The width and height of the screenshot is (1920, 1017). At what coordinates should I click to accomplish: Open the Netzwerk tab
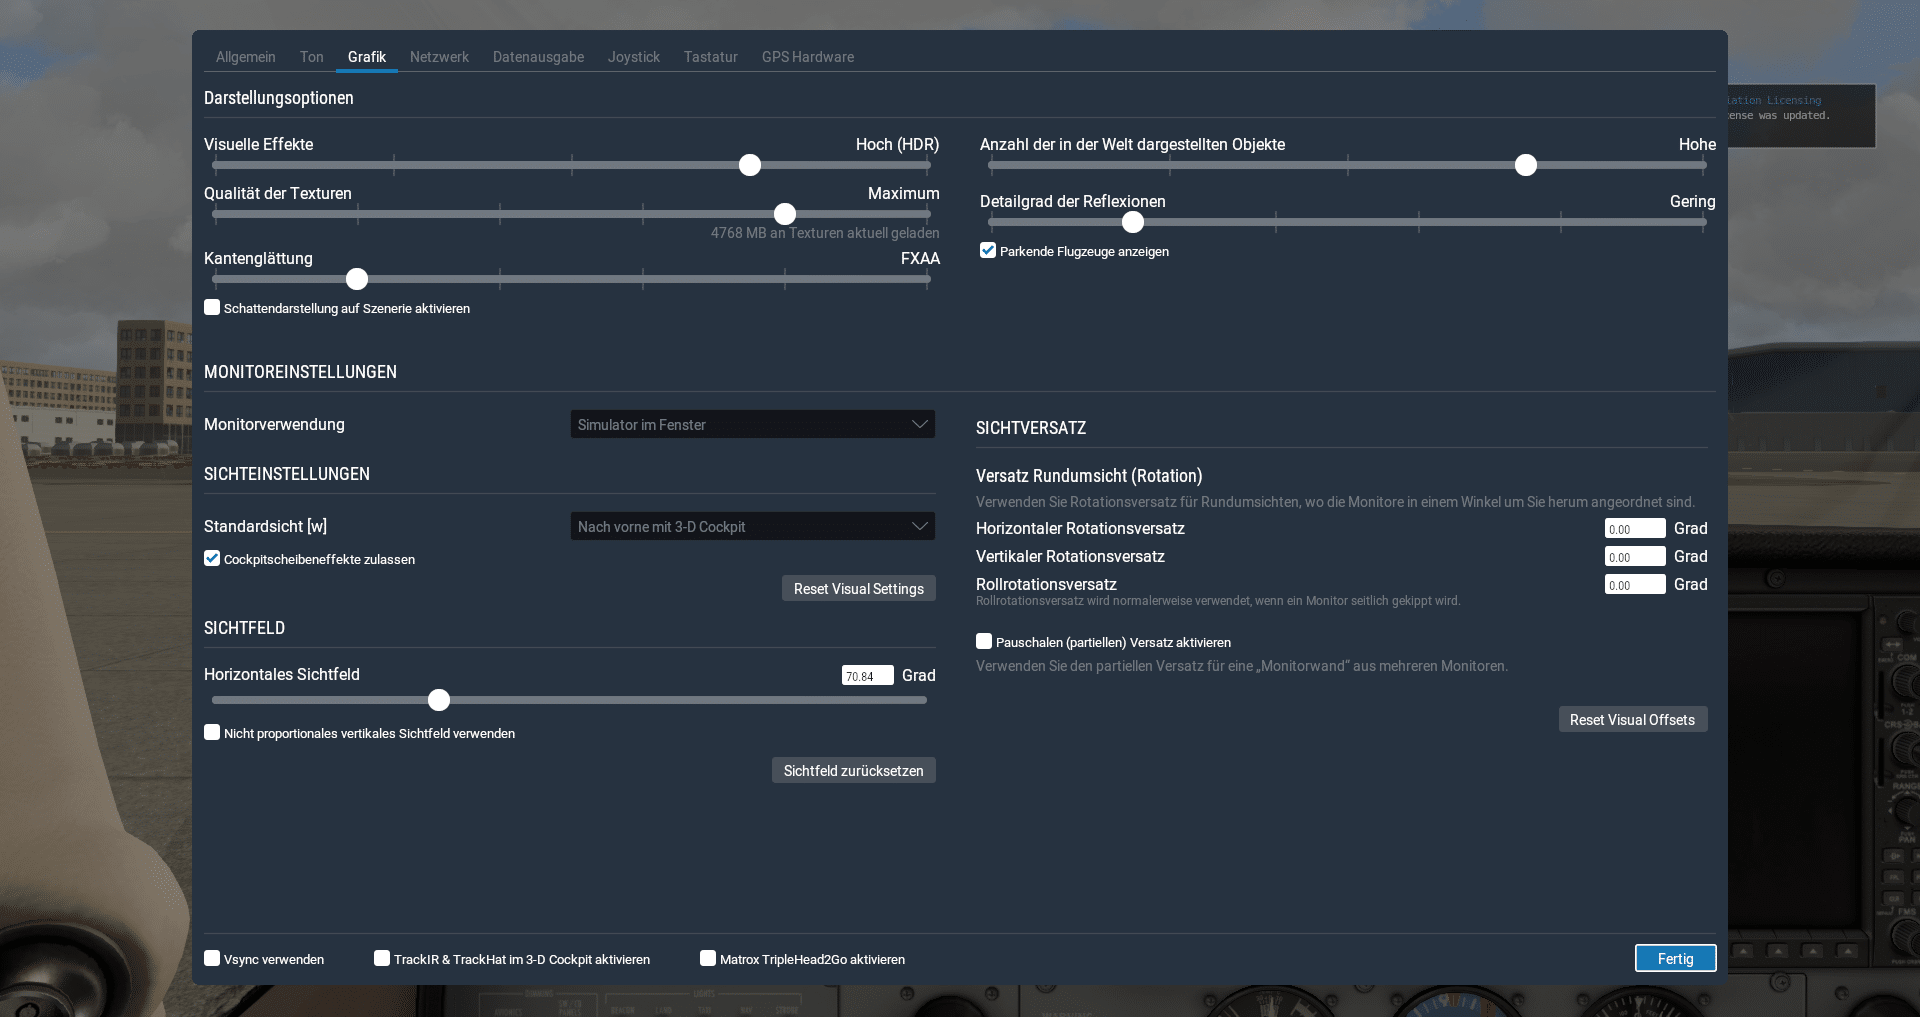click(x=439, y=57)
